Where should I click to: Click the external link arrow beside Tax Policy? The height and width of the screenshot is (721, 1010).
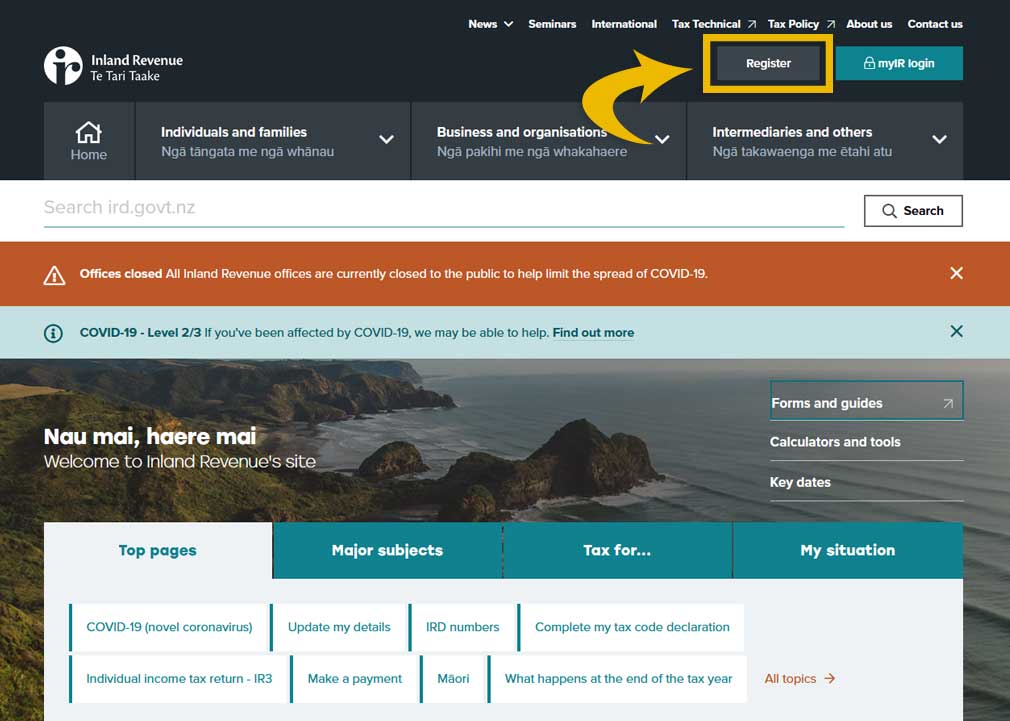coord(828,23)
